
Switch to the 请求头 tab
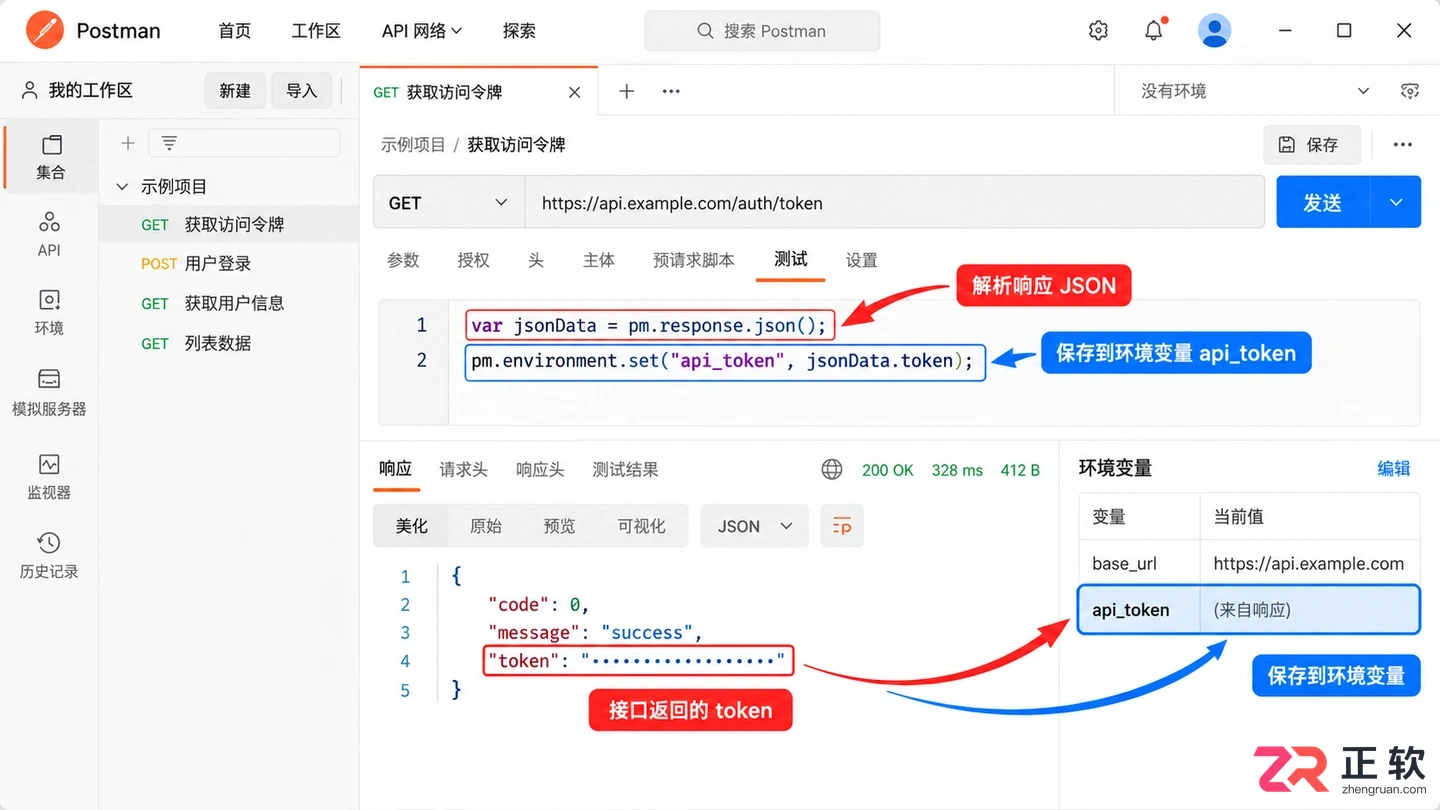pyautogui.click(x=463, y=469)
